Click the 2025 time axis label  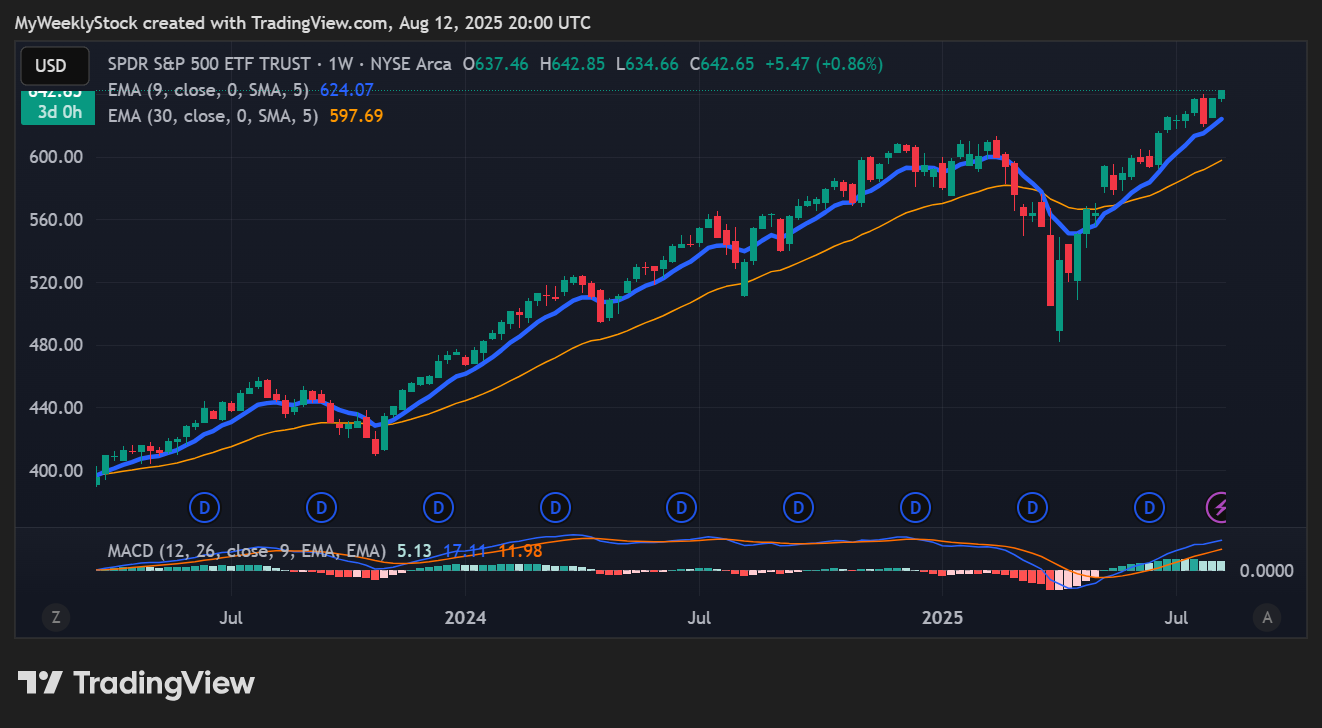coord(942,618)
